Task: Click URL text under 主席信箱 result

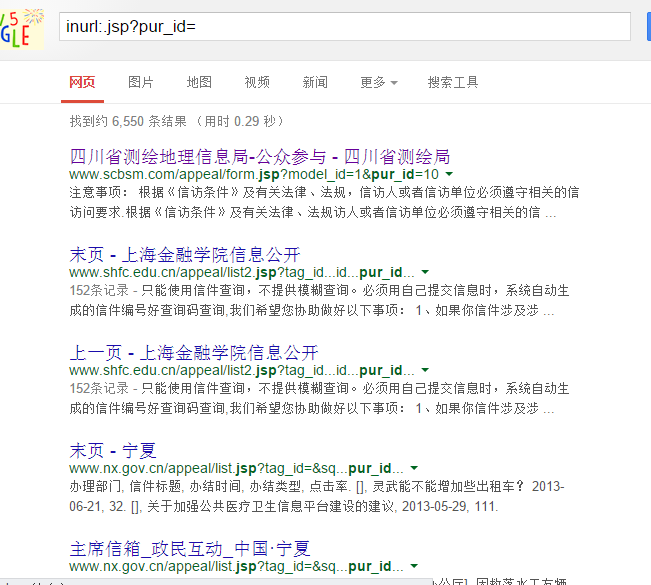Action: pos(236,566)
